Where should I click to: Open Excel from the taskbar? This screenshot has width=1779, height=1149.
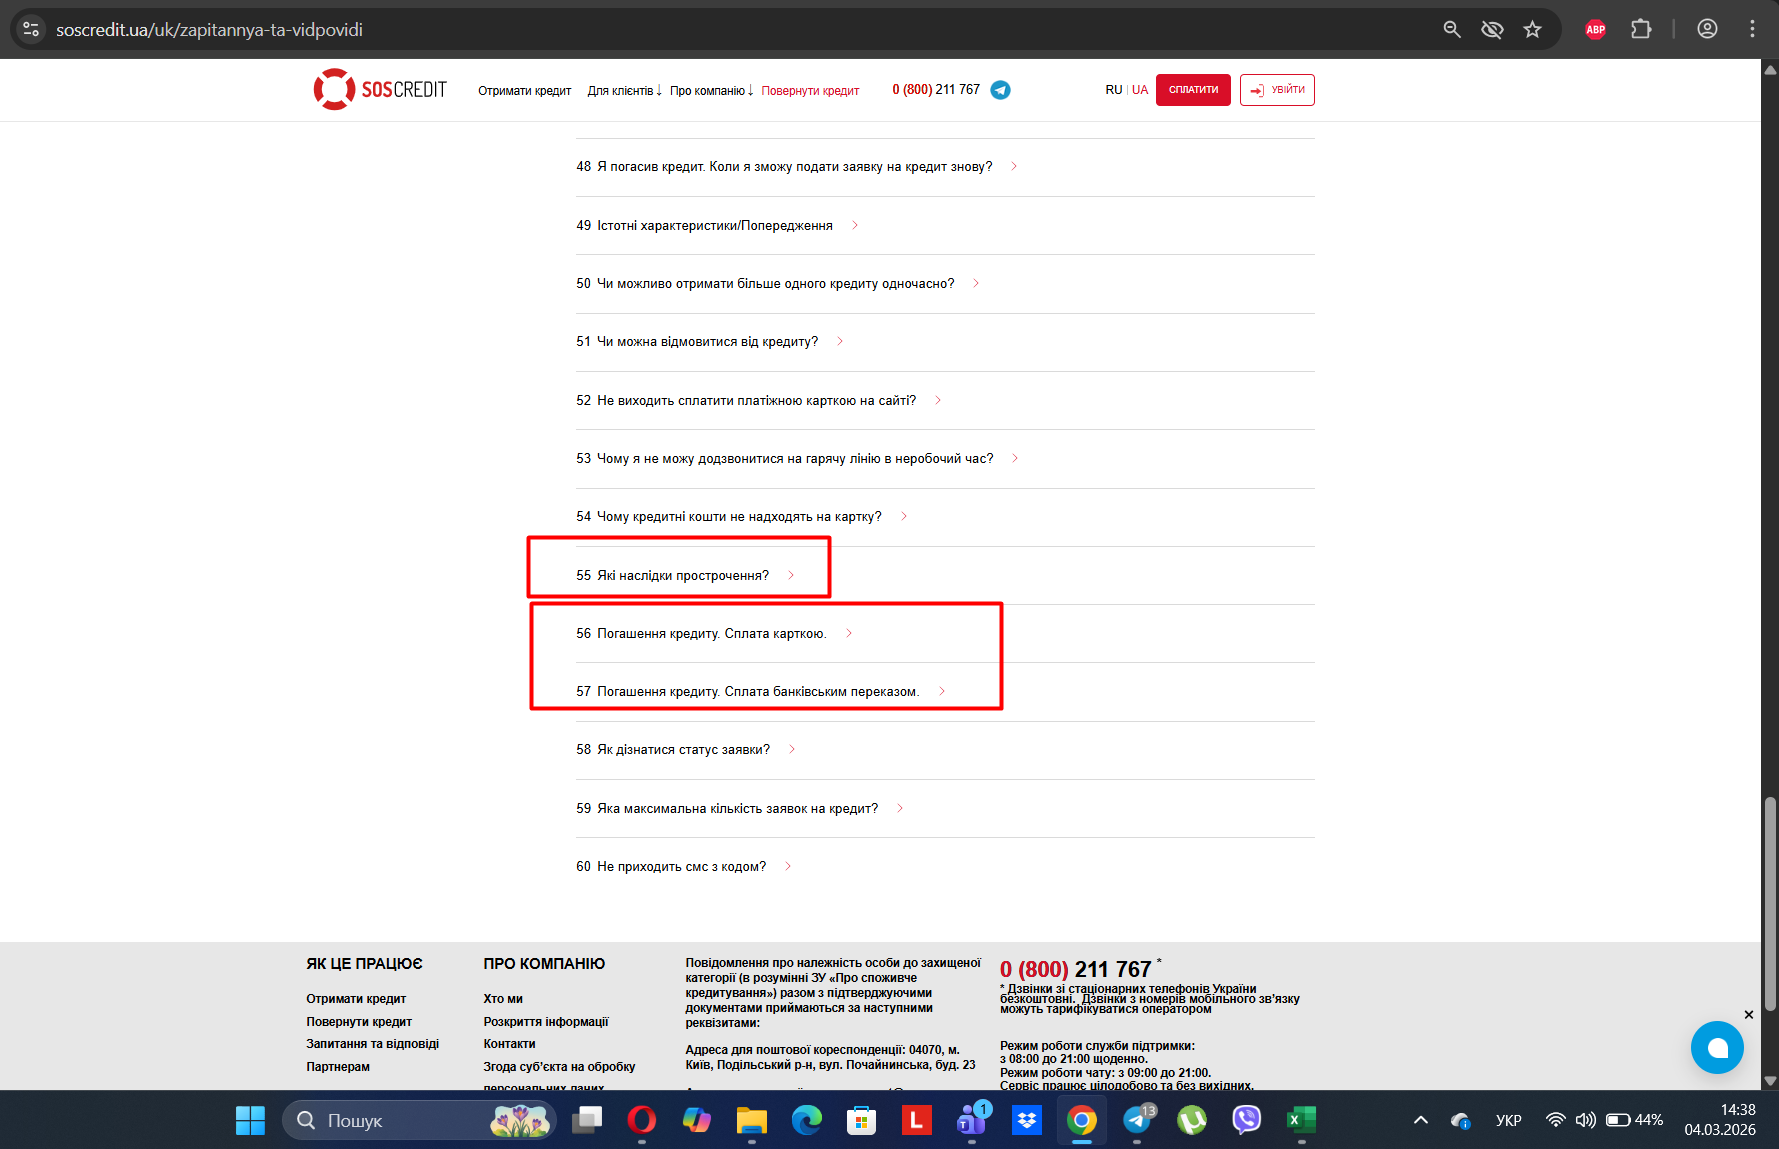pos(1302,1120)
